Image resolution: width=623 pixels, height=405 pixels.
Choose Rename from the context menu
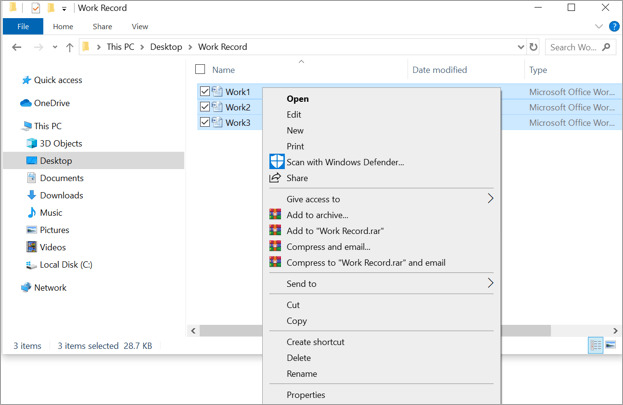point(301,374)
